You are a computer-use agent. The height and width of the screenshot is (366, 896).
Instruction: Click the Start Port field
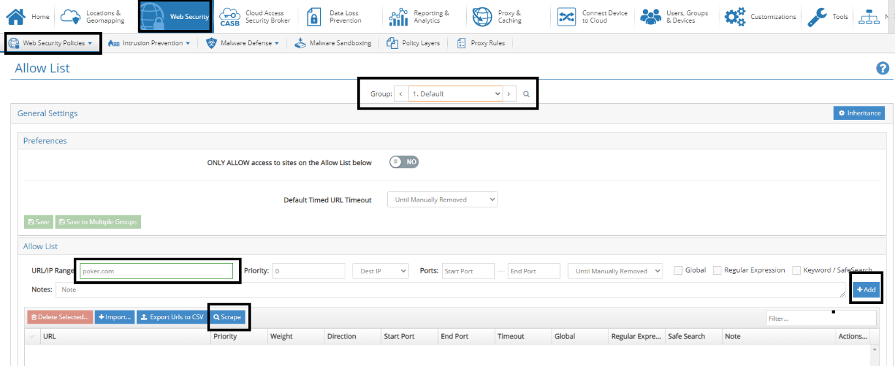[x=469, y=271]
